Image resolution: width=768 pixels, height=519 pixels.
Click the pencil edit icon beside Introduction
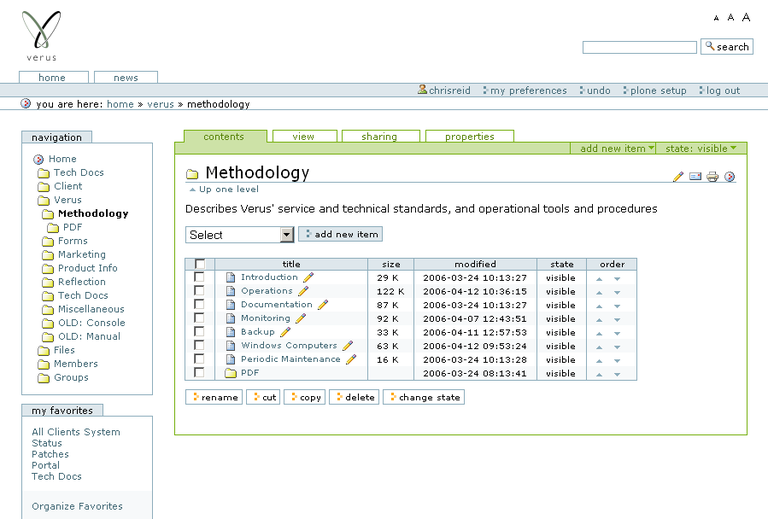308,278
